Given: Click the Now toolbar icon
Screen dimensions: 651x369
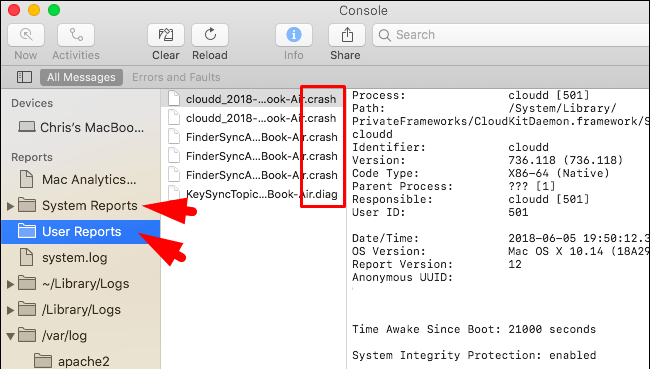Looking at the screenshot, I should tap(26, 35).
